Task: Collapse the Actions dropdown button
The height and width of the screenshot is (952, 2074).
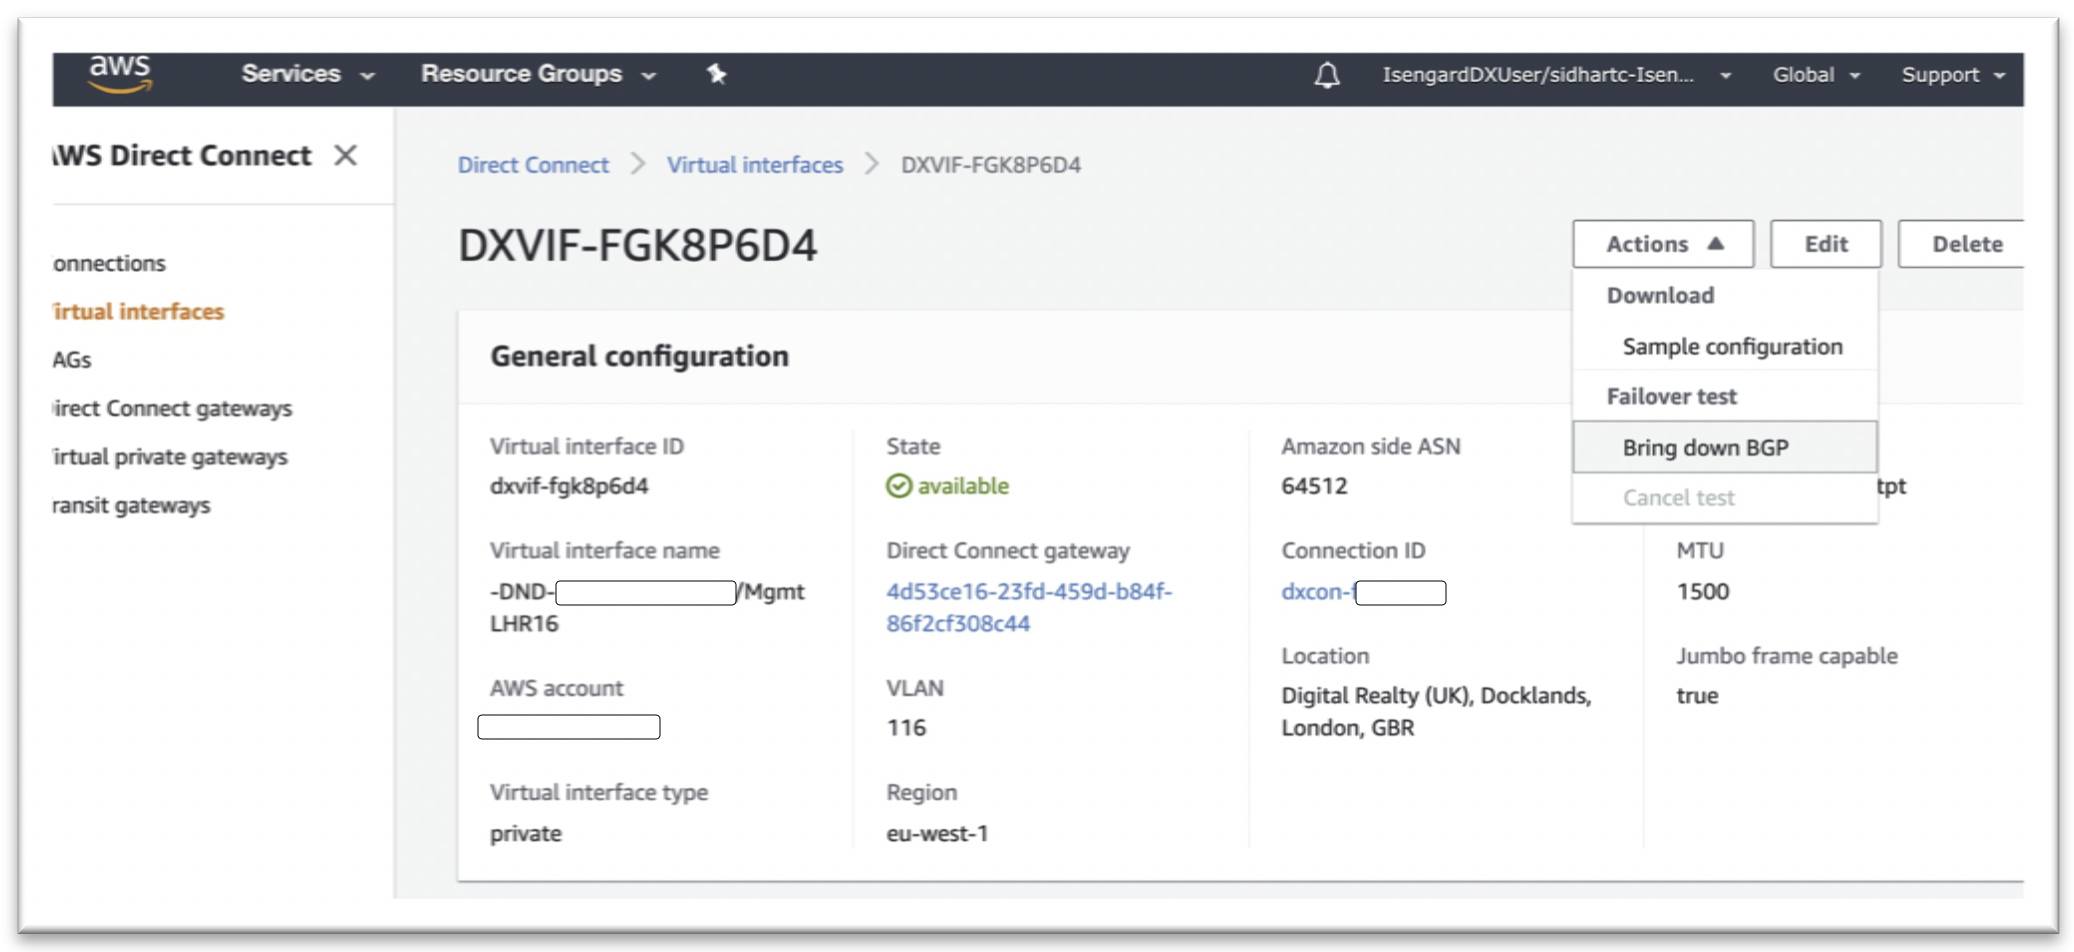Action: [x=1663, y=244]
